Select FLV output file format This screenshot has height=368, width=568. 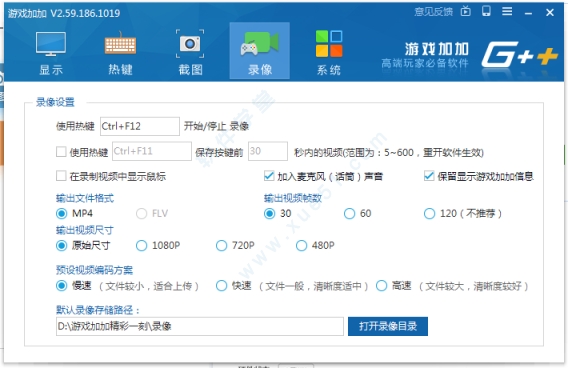coord(141,213)
